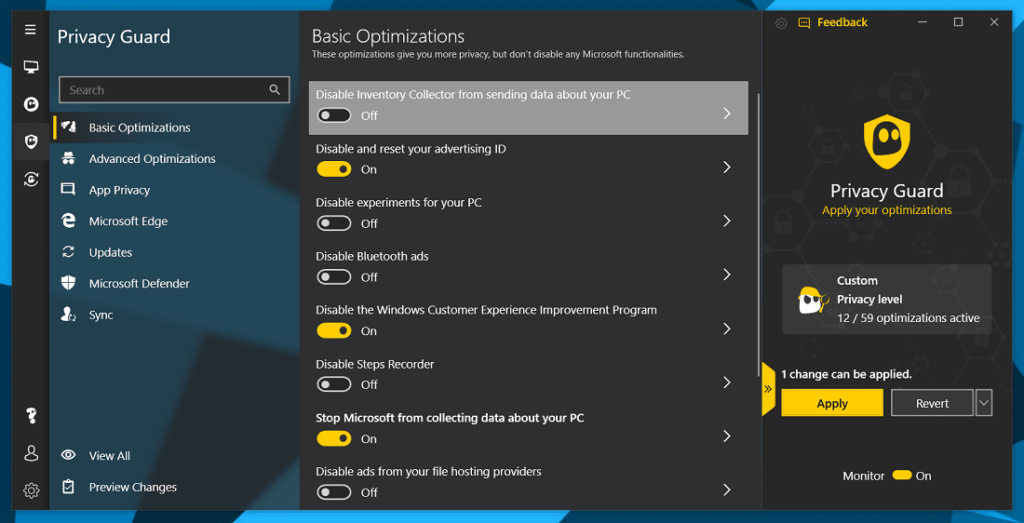Expand Customer Experience Improvement Program chevron

[727, 328]
